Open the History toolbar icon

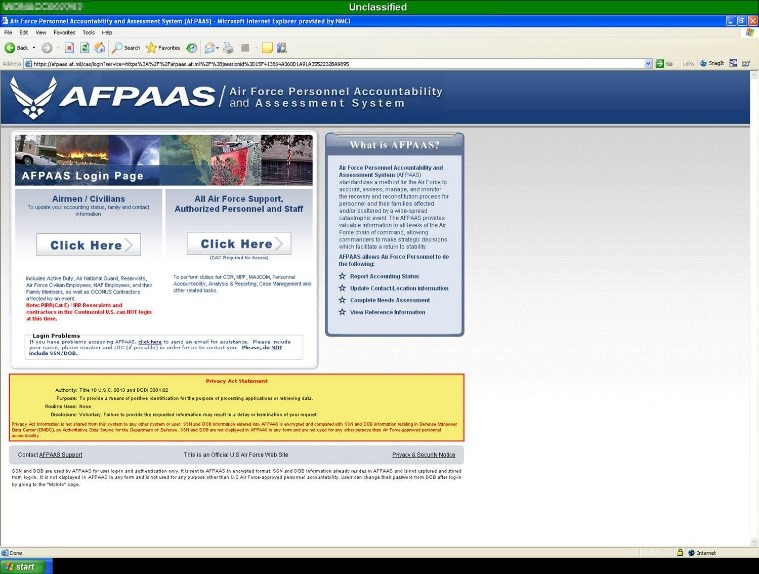coord(192,47)
